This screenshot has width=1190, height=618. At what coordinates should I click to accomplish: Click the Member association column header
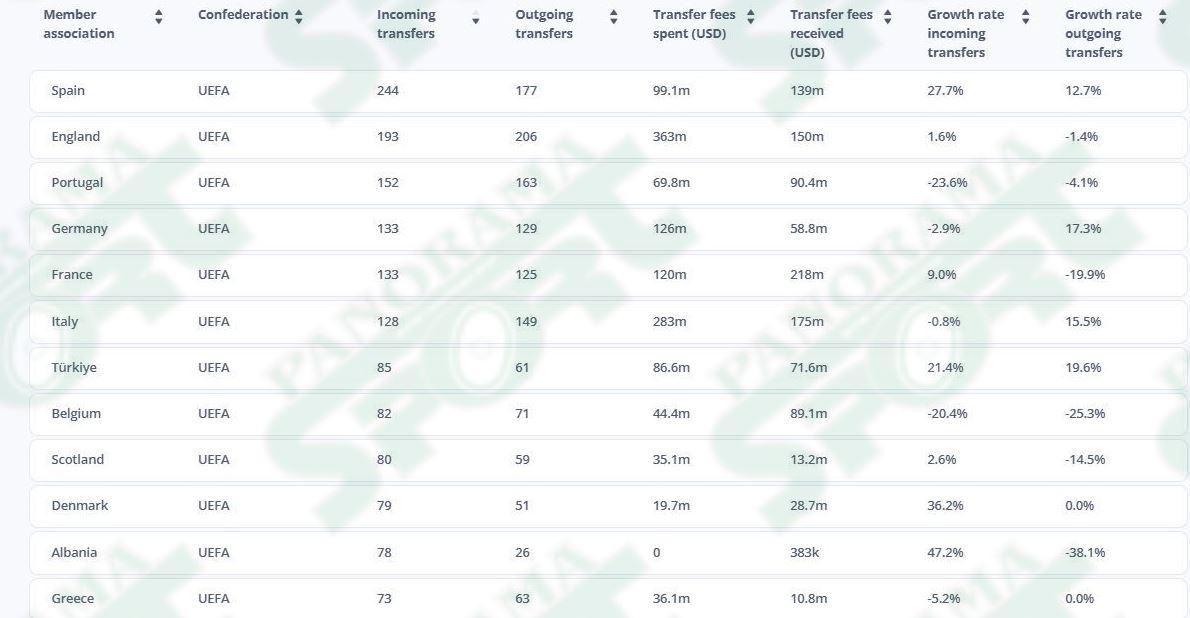79,24
